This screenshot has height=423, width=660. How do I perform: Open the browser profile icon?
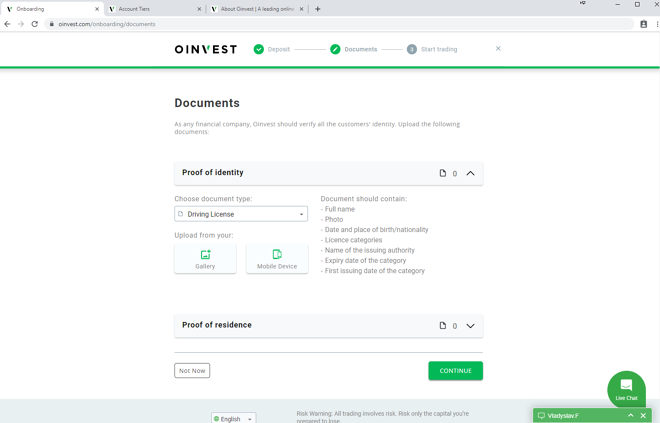[x=644, y=24]
